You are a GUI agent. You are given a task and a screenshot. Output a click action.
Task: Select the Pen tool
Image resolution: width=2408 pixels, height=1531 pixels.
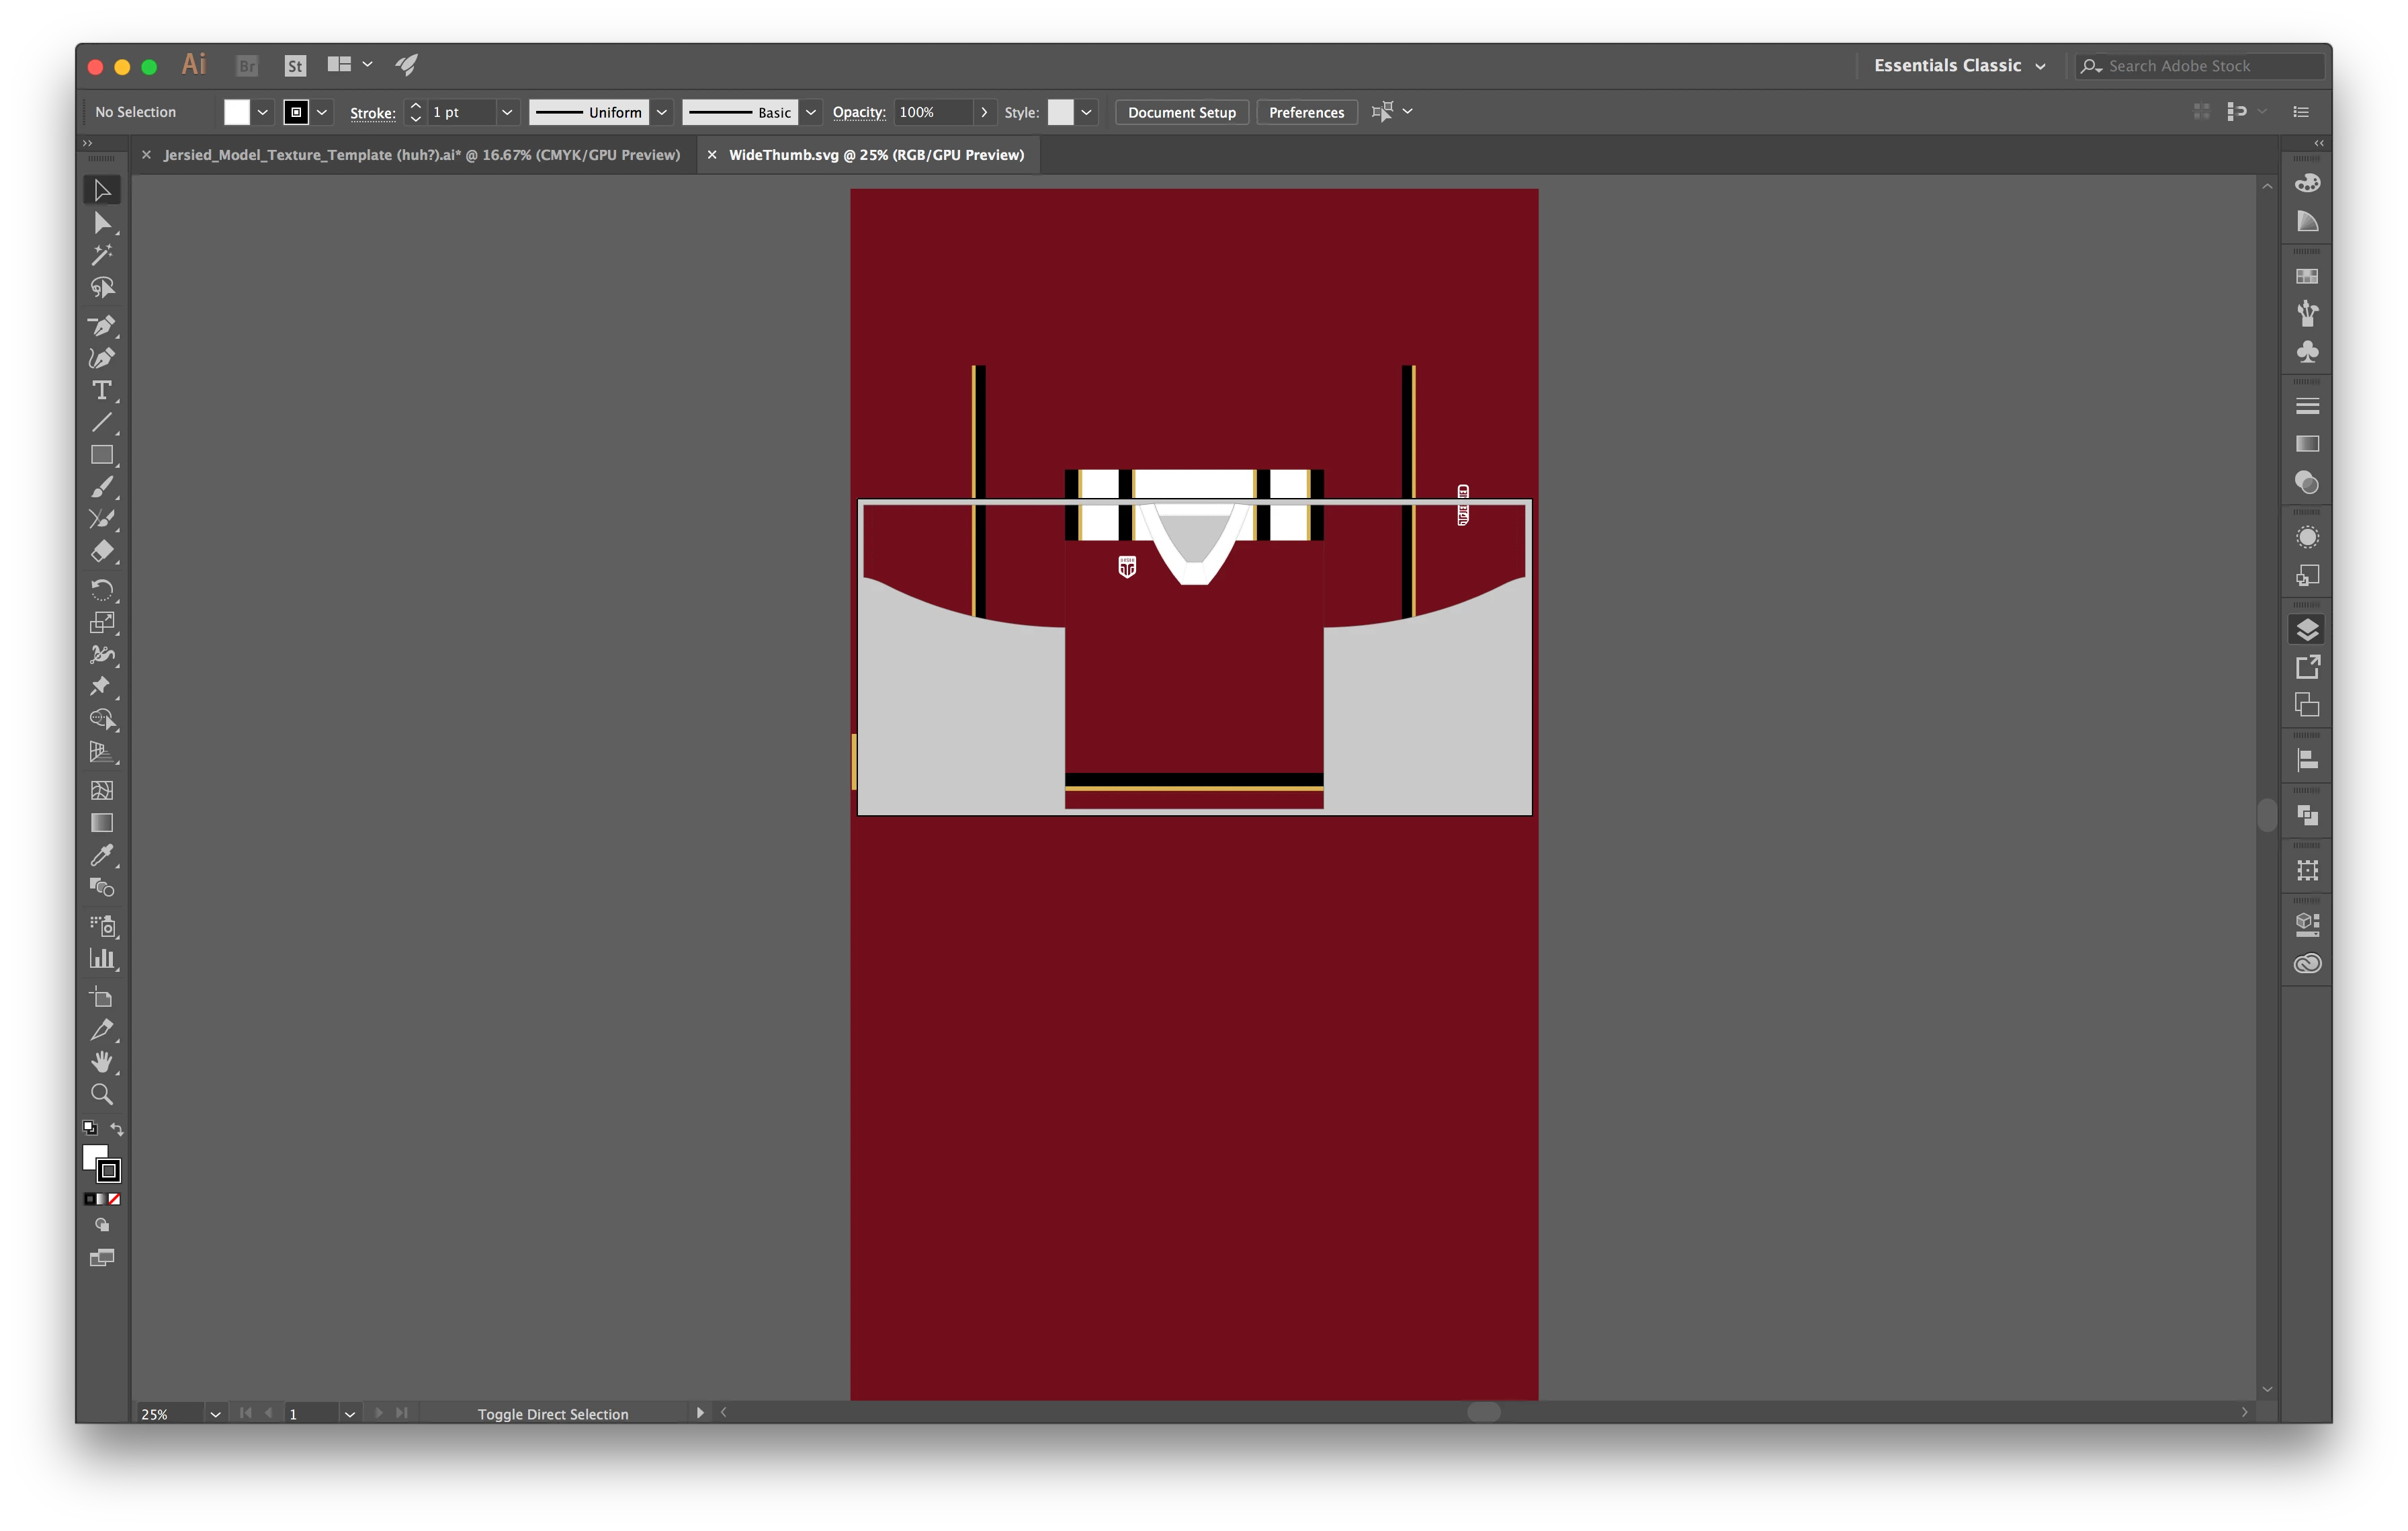[101, 325]
